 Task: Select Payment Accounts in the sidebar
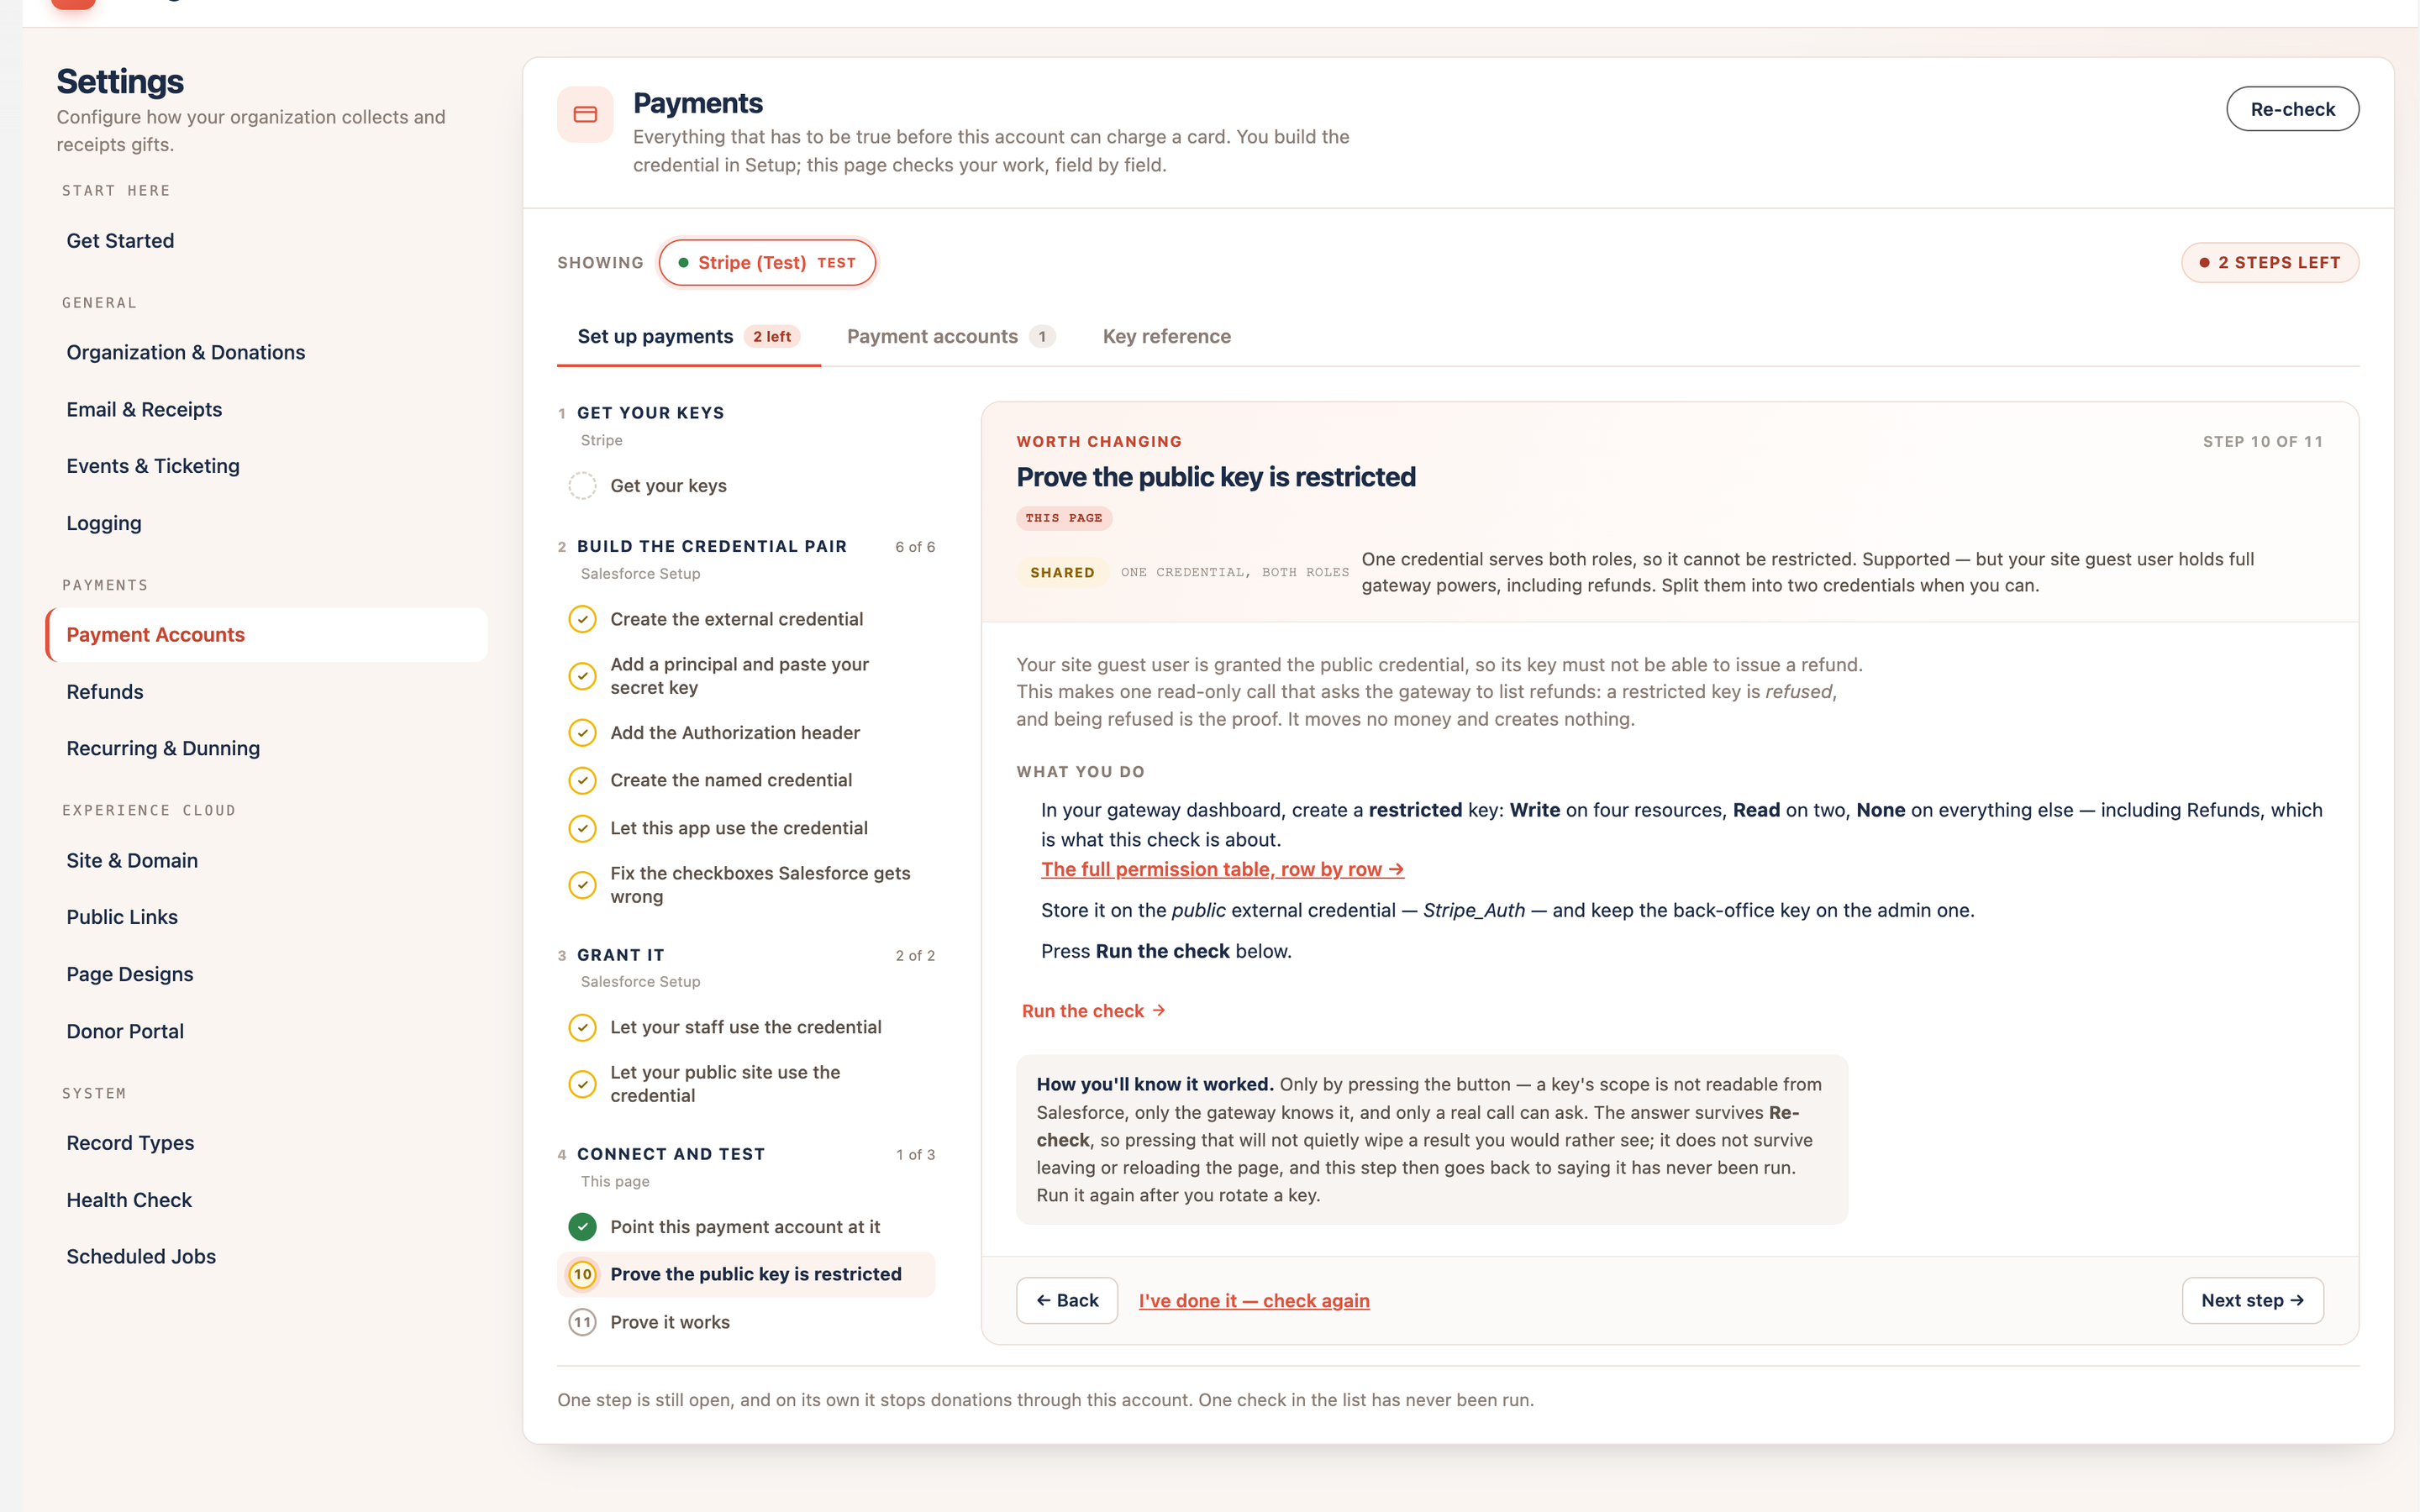point(266,635)
